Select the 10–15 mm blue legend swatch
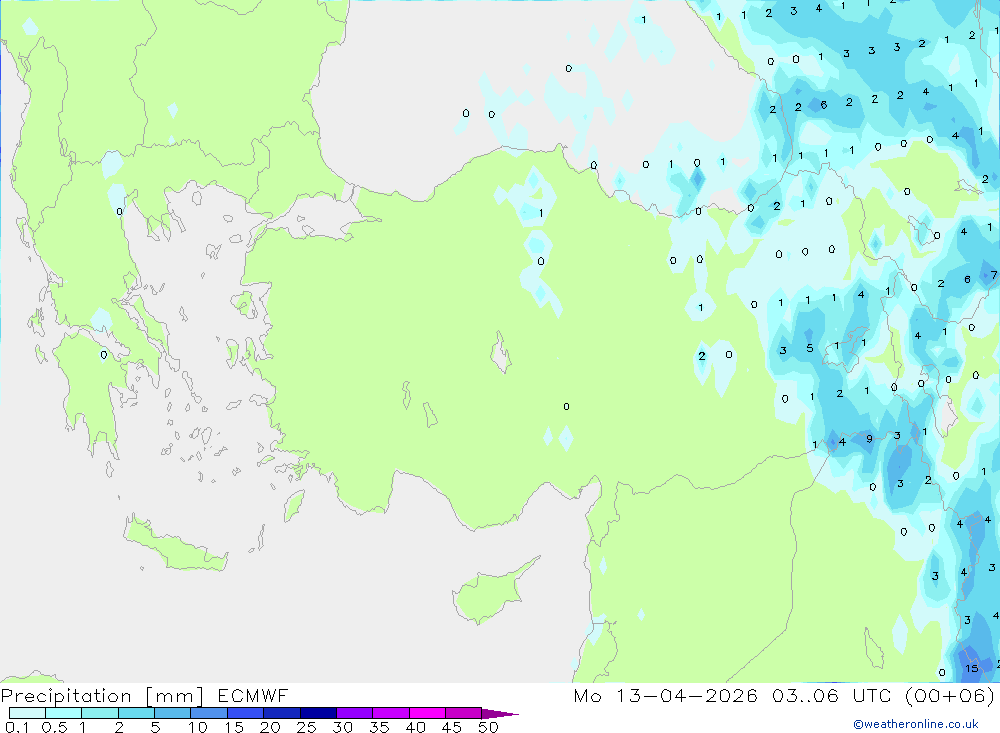This screenshot has height=733, width=1000. 209,713
